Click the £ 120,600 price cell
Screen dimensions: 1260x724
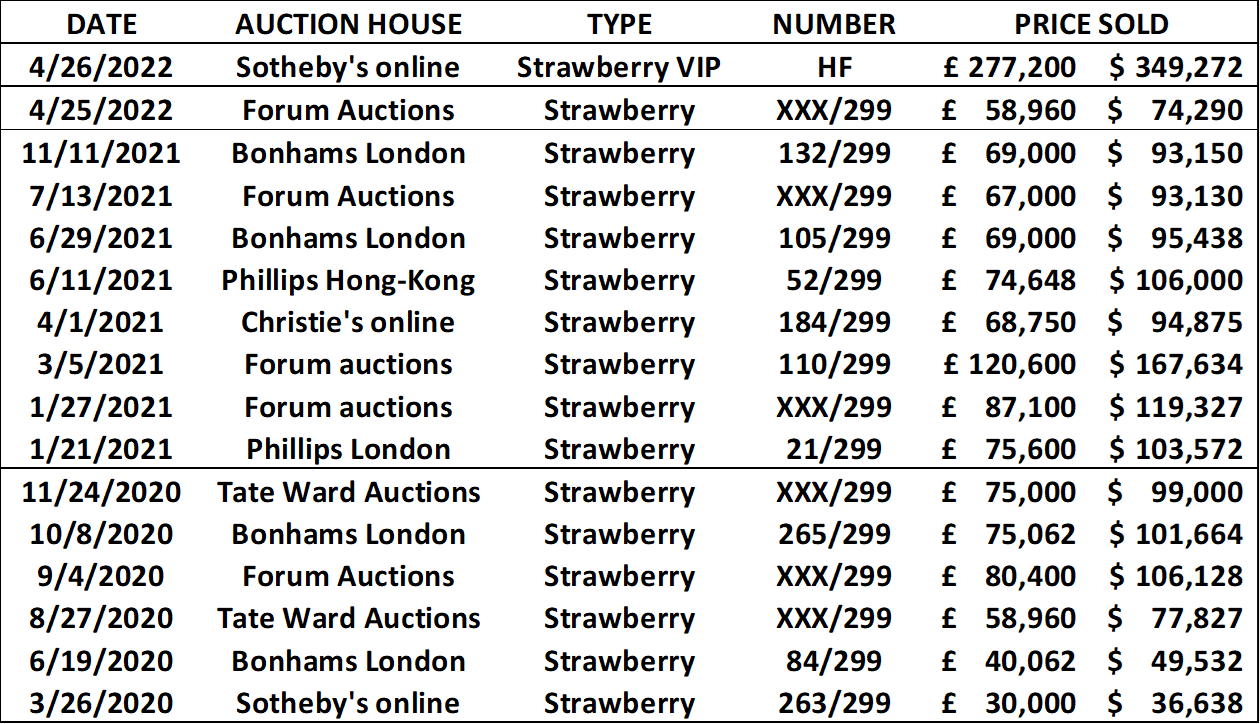click(1010, 365)
